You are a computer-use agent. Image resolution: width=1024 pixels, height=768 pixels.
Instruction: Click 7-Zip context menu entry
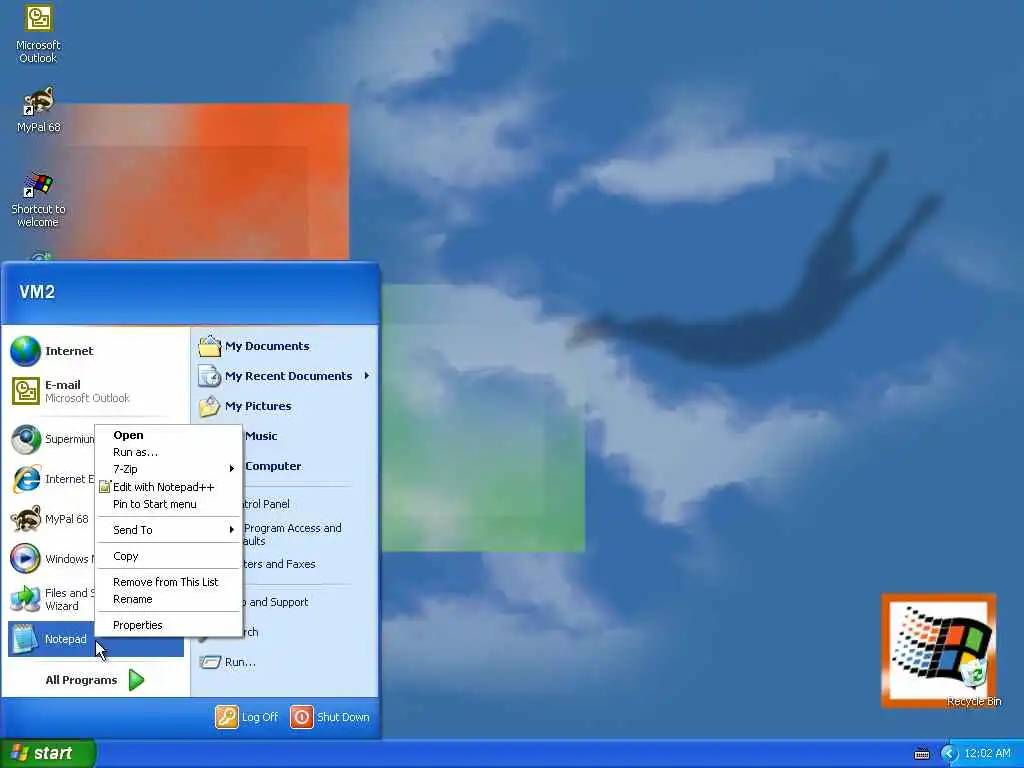click(x=168, y=469)
